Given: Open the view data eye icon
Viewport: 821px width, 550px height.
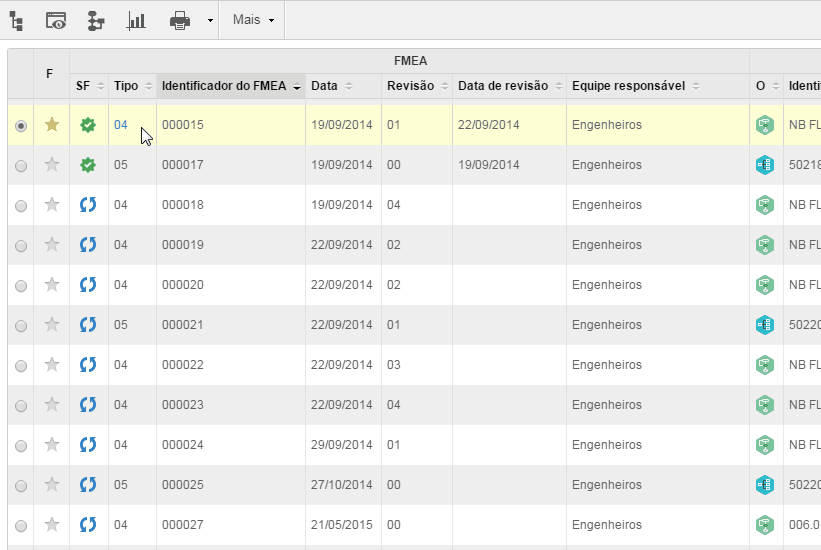Looking at the screenshot, I should point(56,20).
